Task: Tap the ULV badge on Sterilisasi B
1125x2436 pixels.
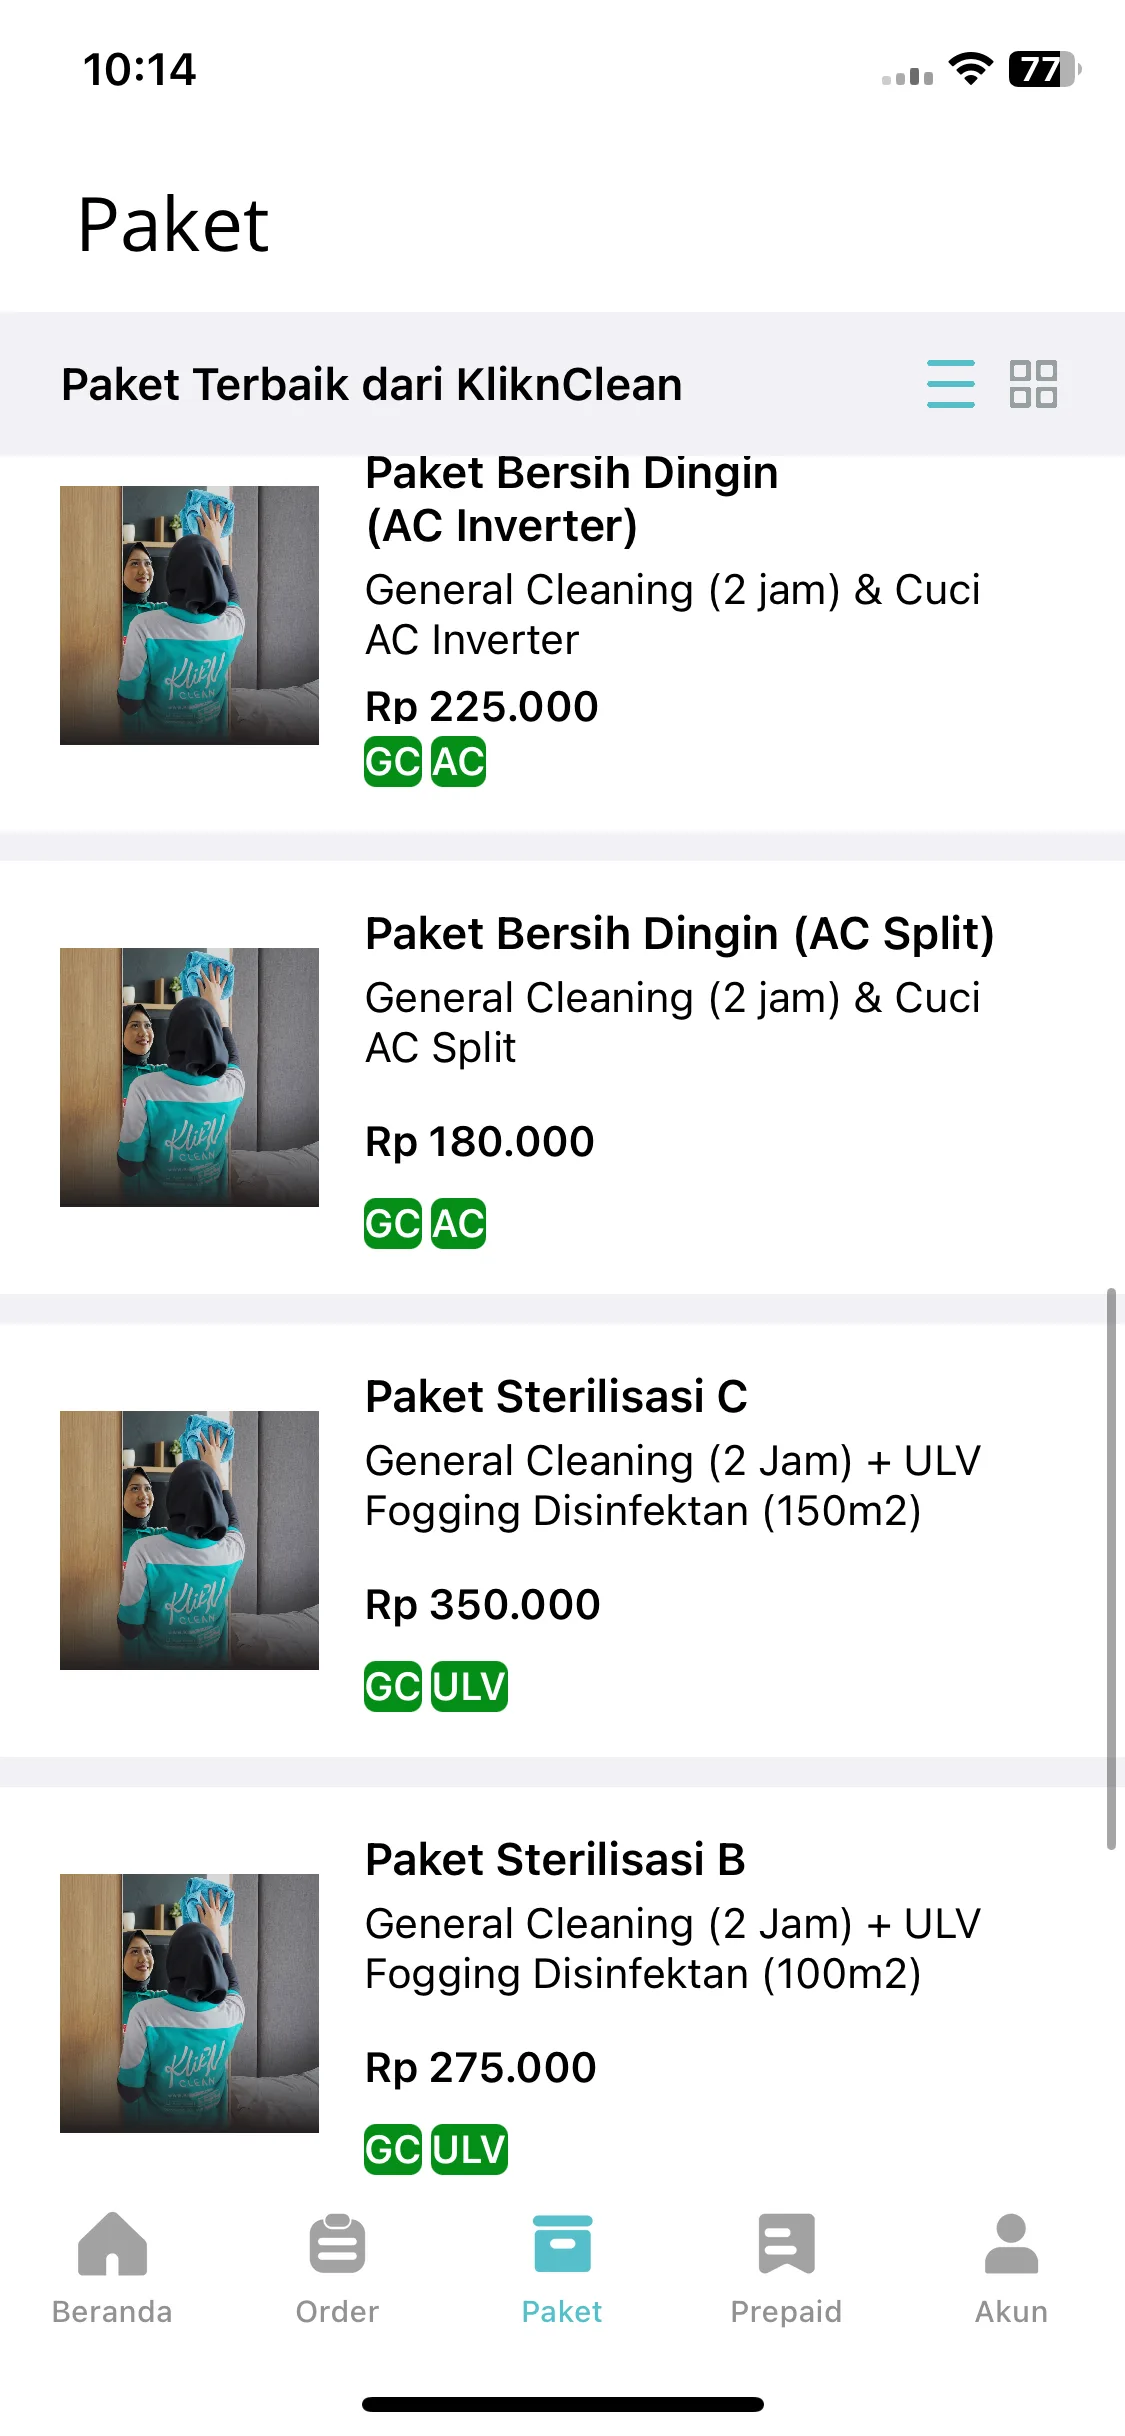Action: (469, 2150)
